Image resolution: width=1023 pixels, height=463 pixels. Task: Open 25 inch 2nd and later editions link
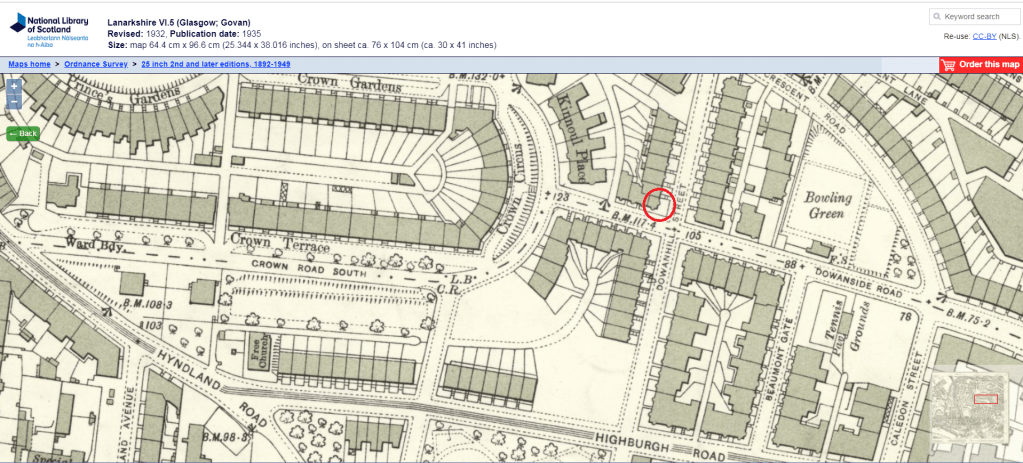[x=216, y=64]
